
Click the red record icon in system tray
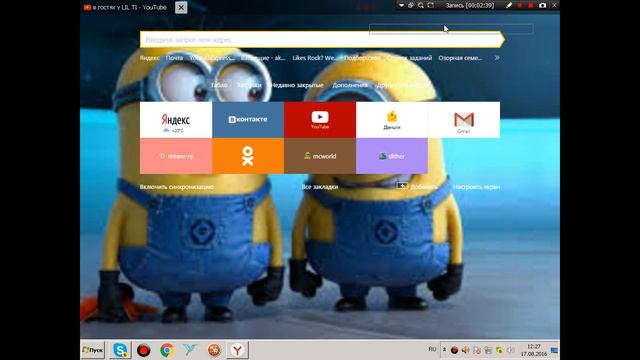(454, 350)
